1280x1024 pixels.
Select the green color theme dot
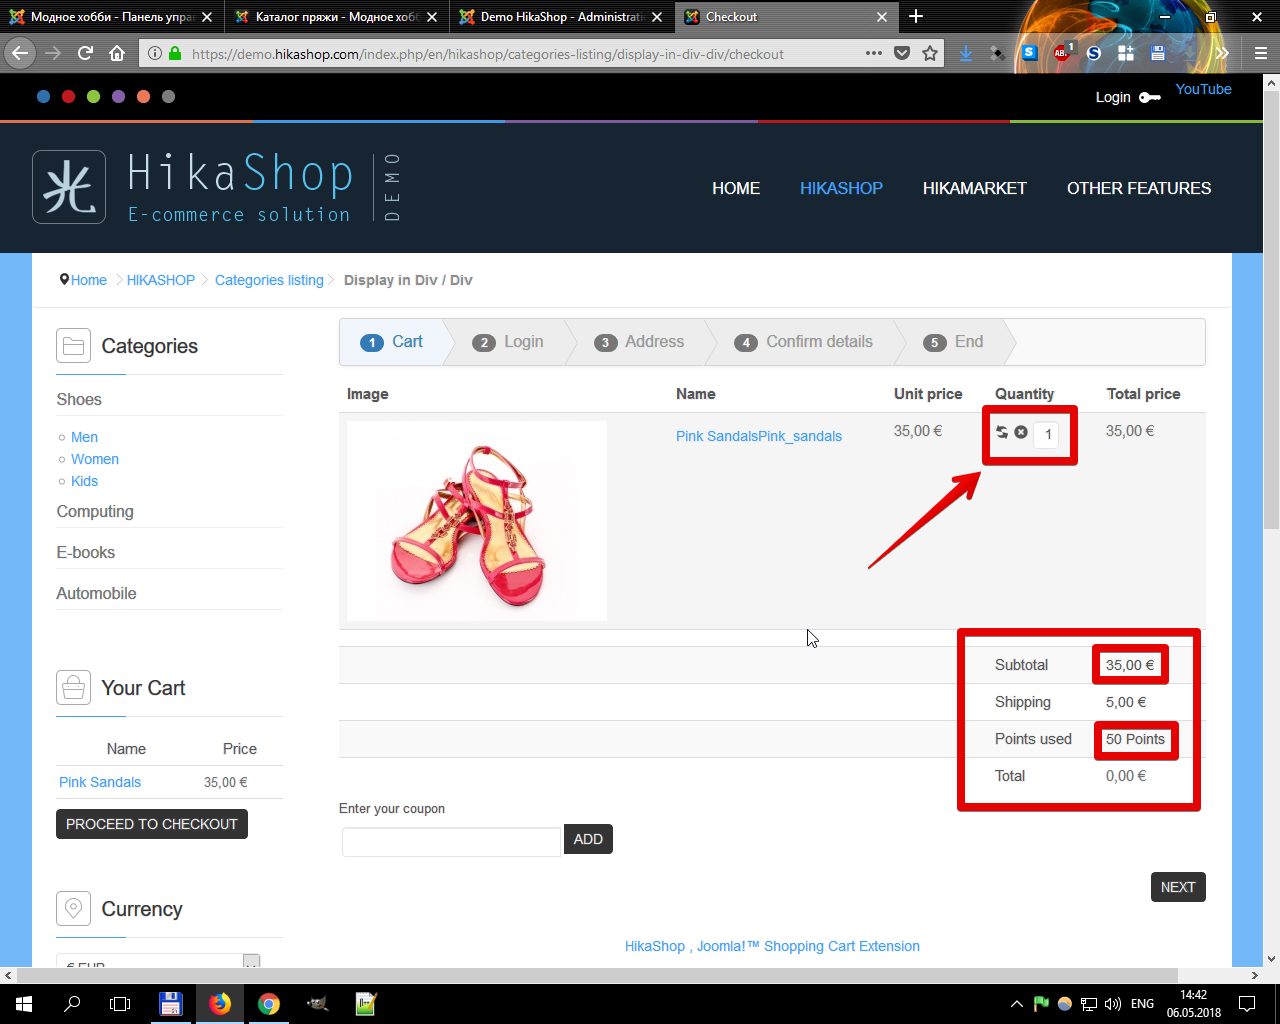tap(93, 96)
